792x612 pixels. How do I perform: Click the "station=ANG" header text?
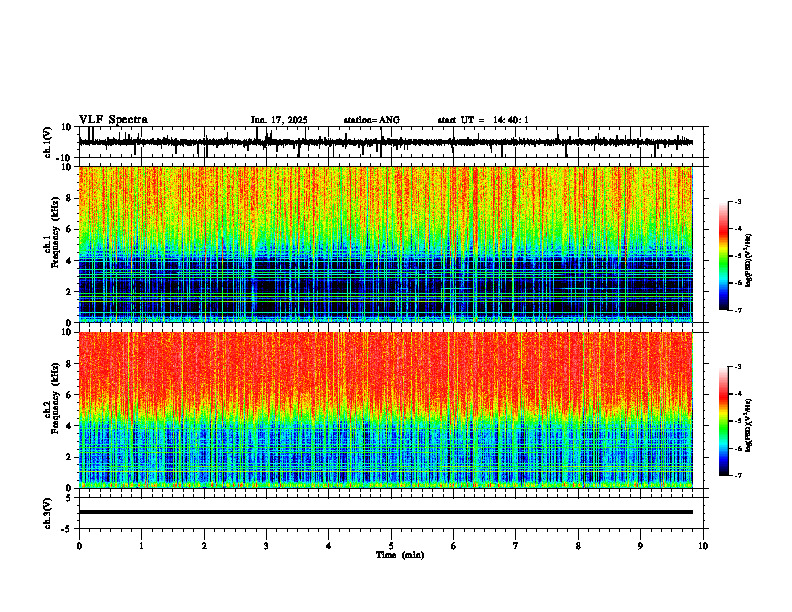tap(372, 120)
